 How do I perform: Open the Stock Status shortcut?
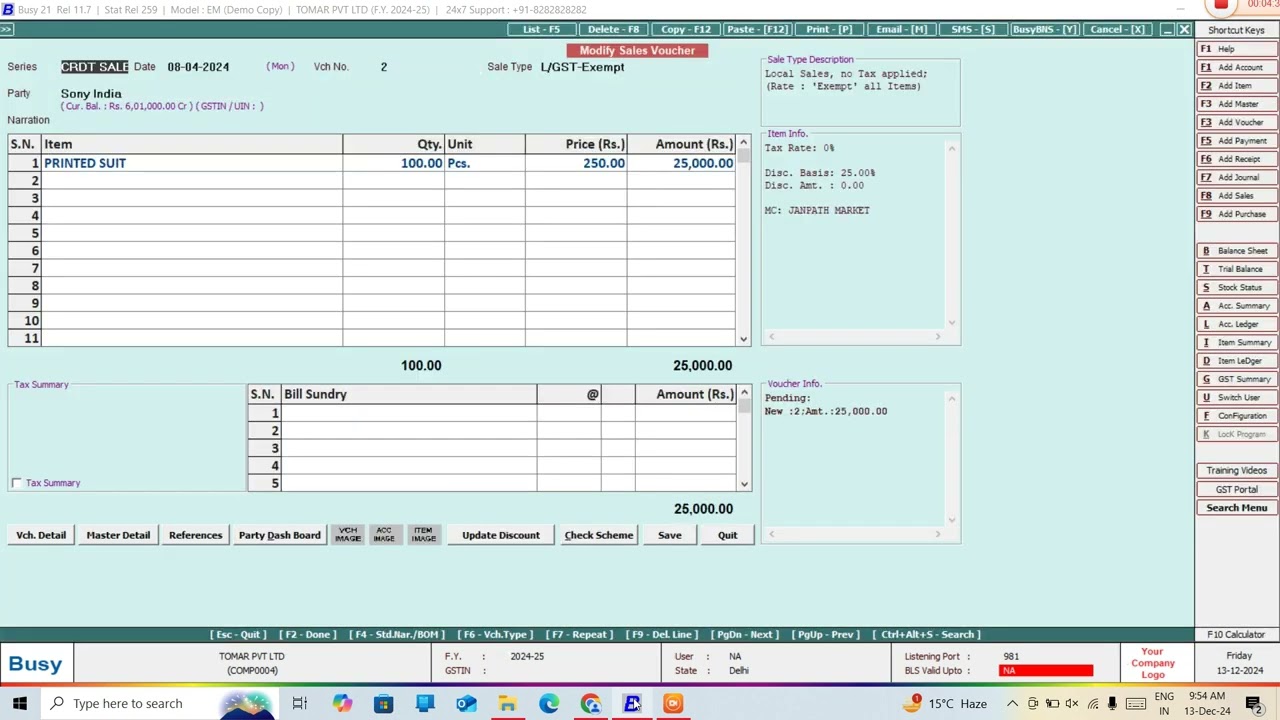click(1237, 287)
